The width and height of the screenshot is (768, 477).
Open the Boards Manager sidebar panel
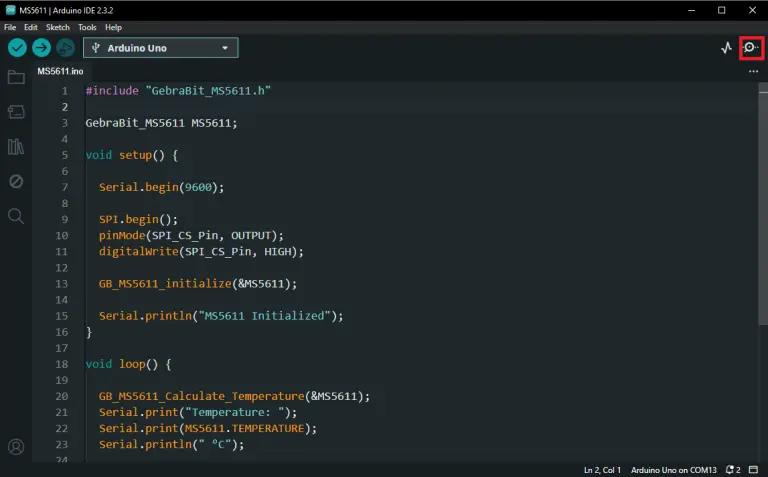click(x=16, y=112)
